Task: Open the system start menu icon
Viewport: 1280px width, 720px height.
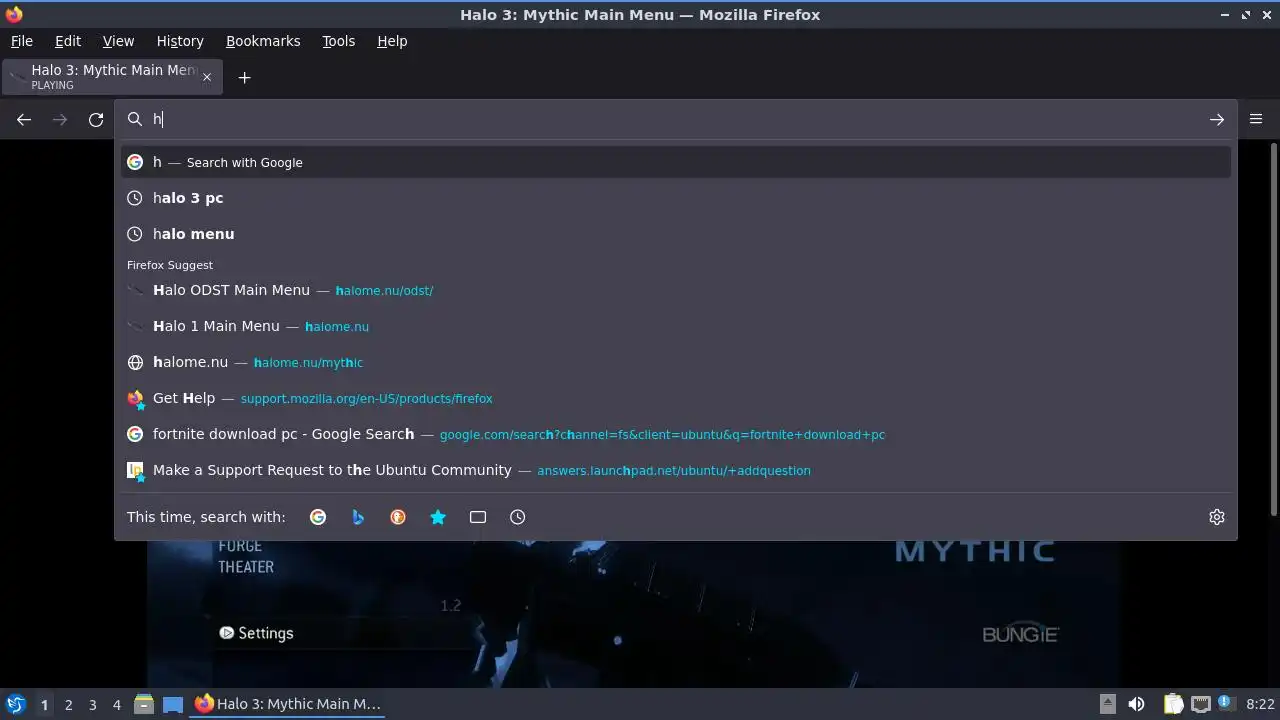Action: point(15,704)
